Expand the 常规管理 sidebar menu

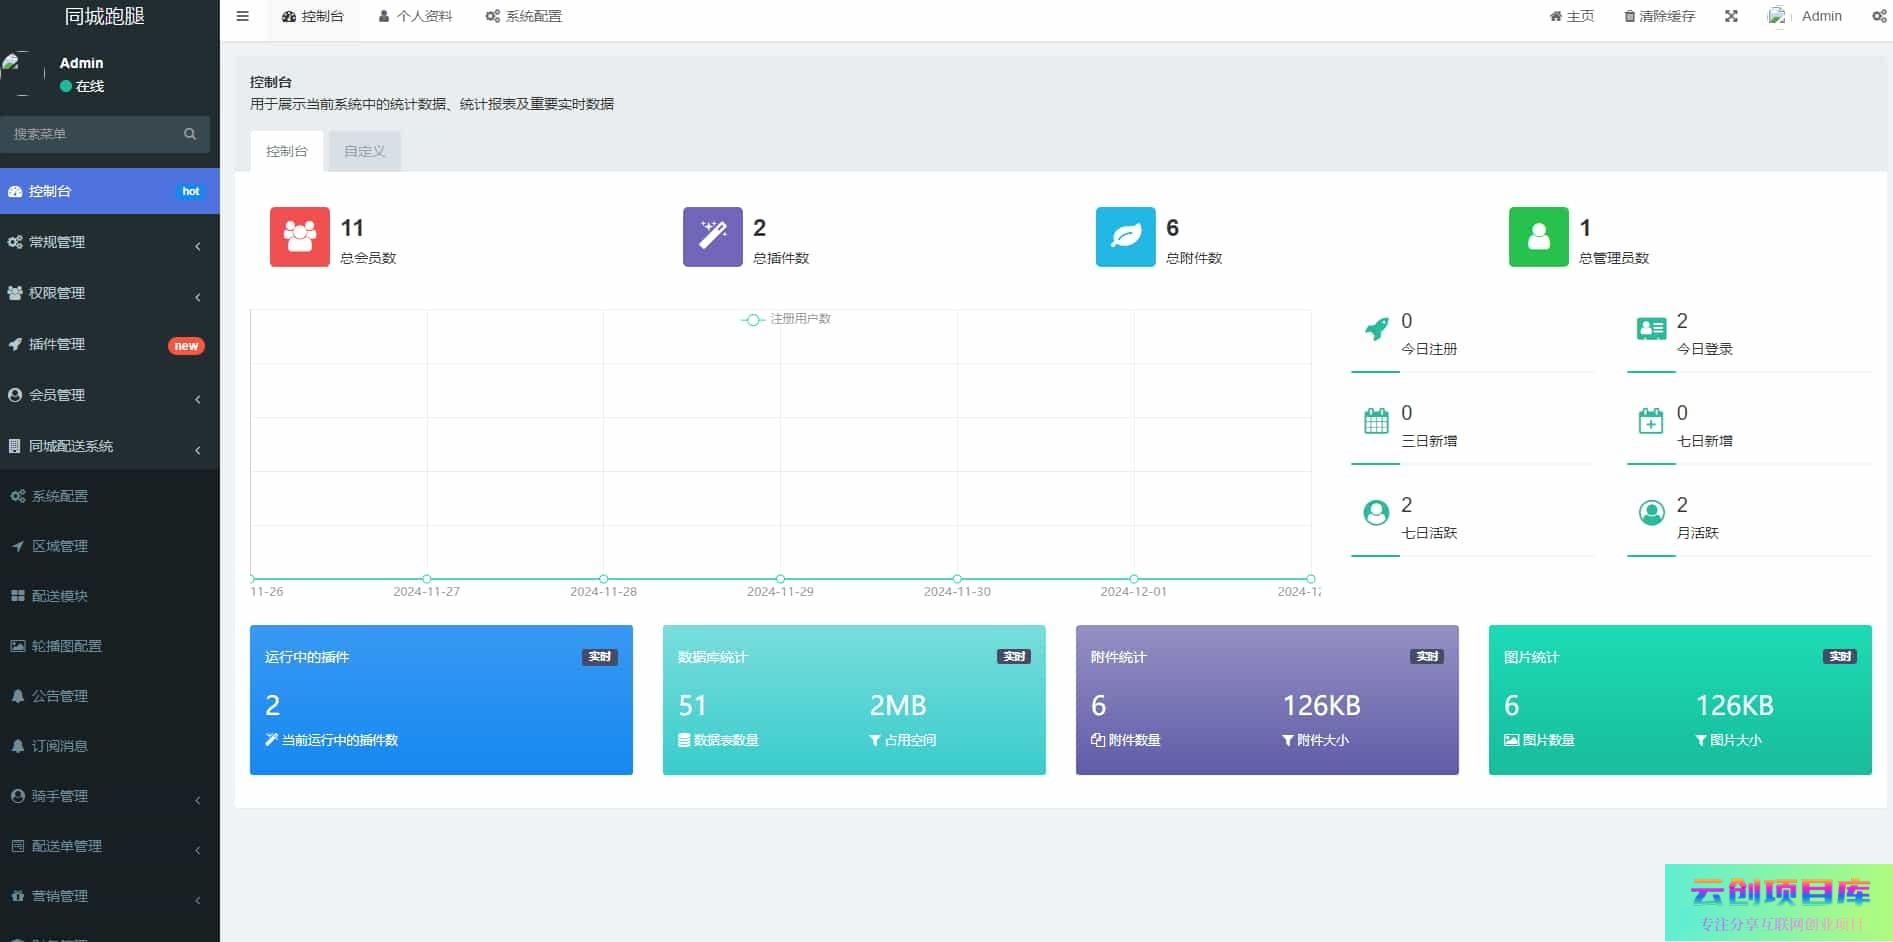(x=105, y=242)
